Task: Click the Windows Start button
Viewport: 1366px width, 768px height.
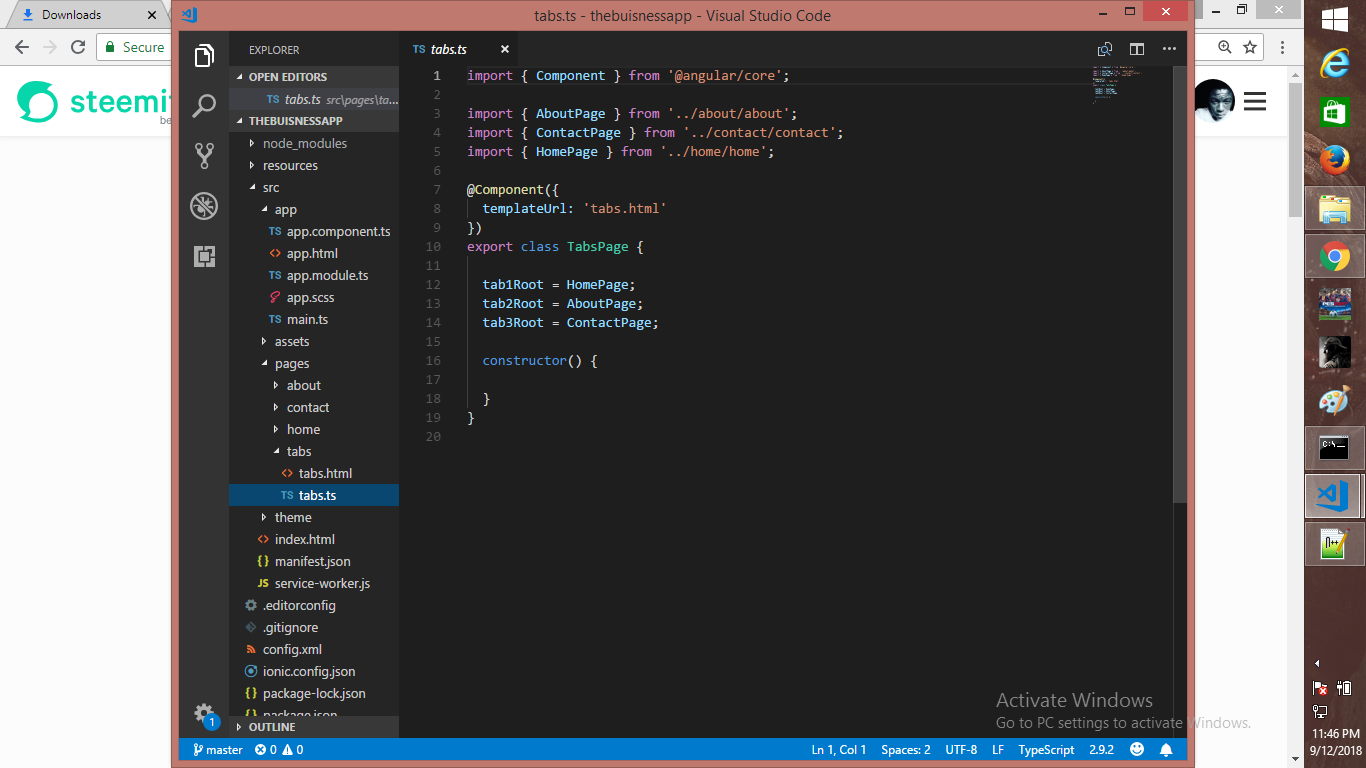Action: tap(1335, 20)
